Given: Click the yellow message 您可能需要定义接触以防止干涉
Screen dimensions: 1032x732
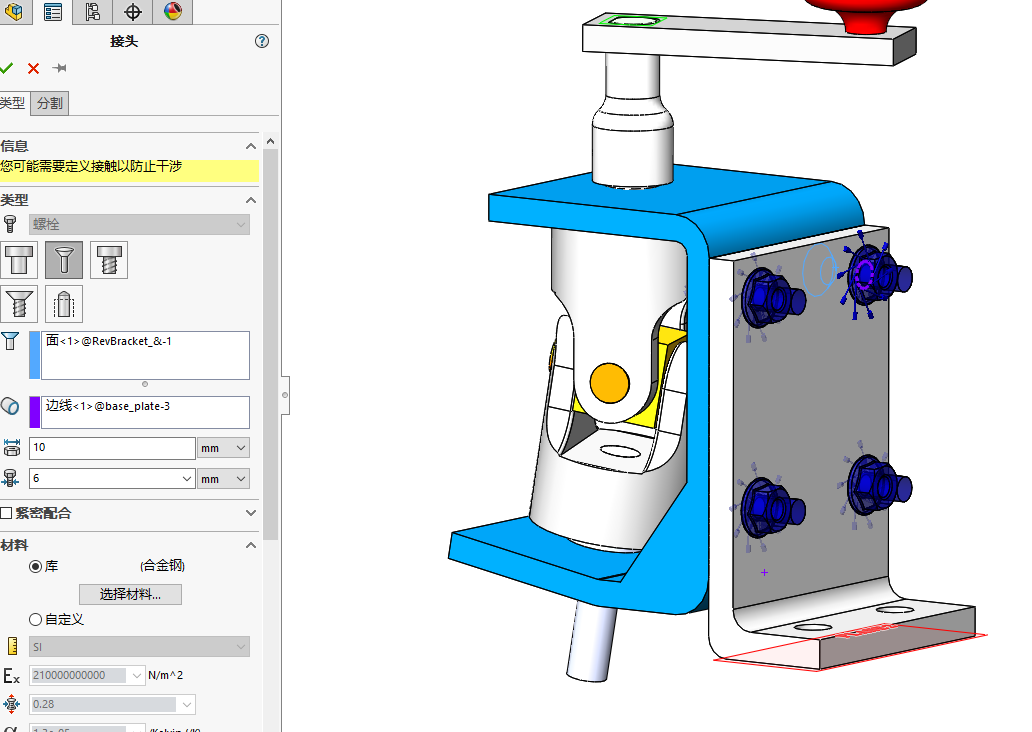Looking at the screenshot, I should click(x=91, y=166).
